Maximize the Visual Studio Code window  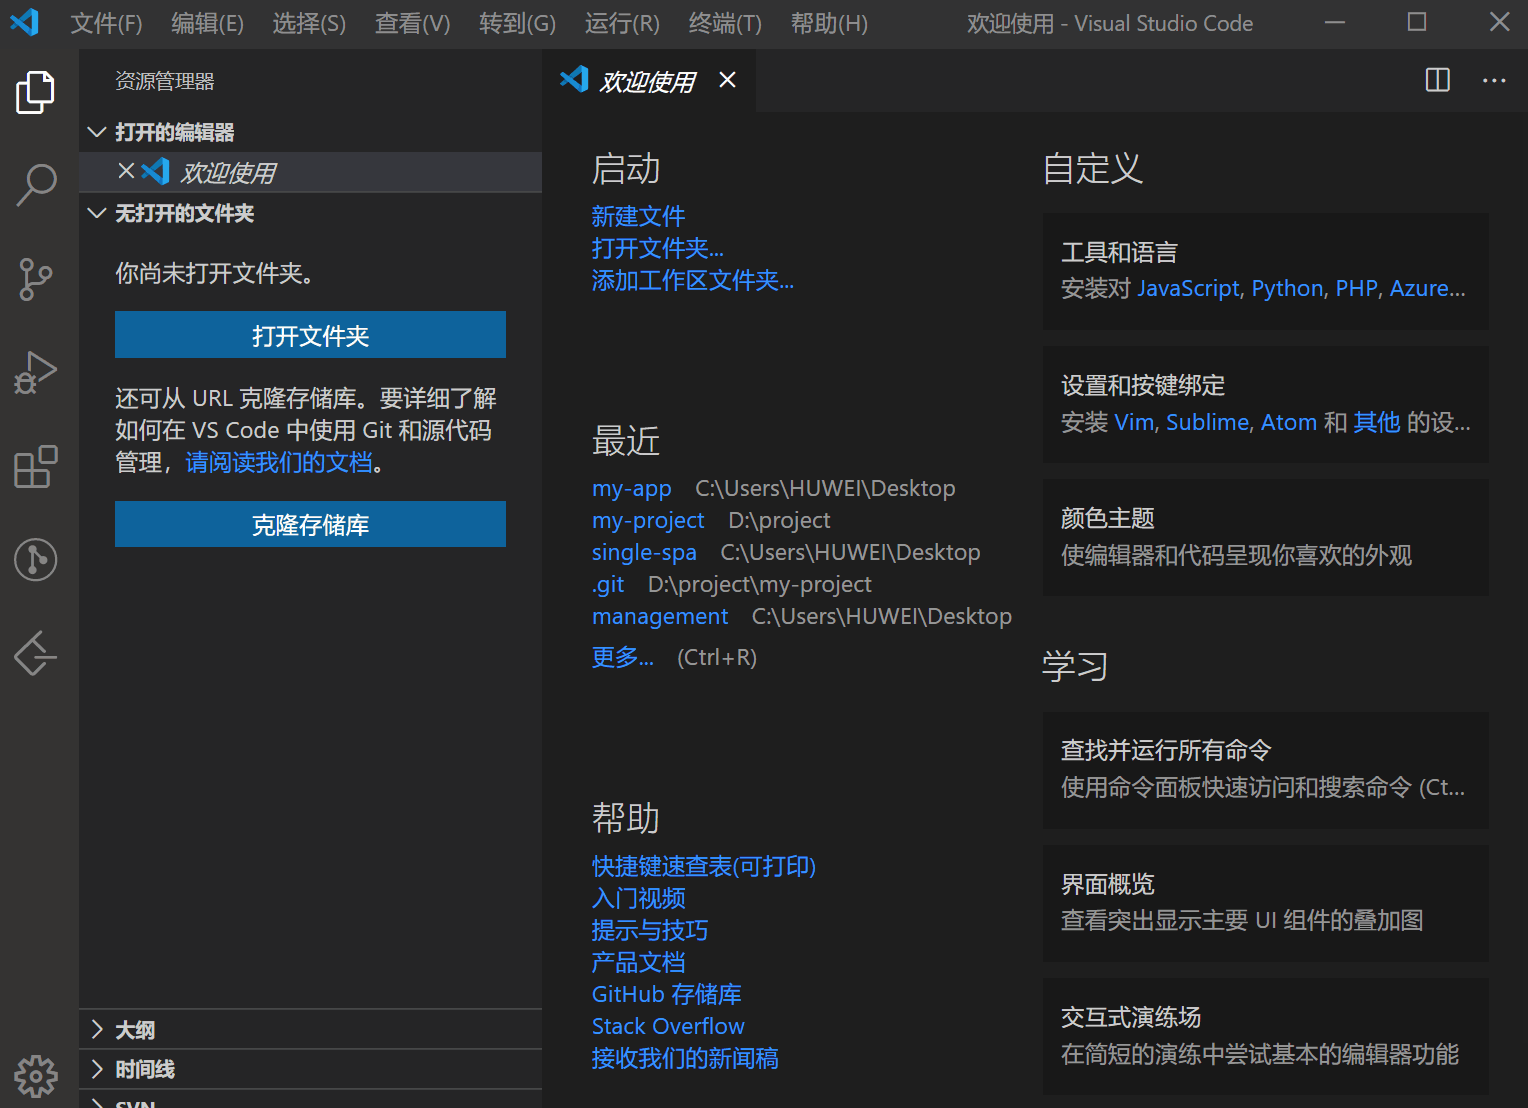[x=1417, y=22]
